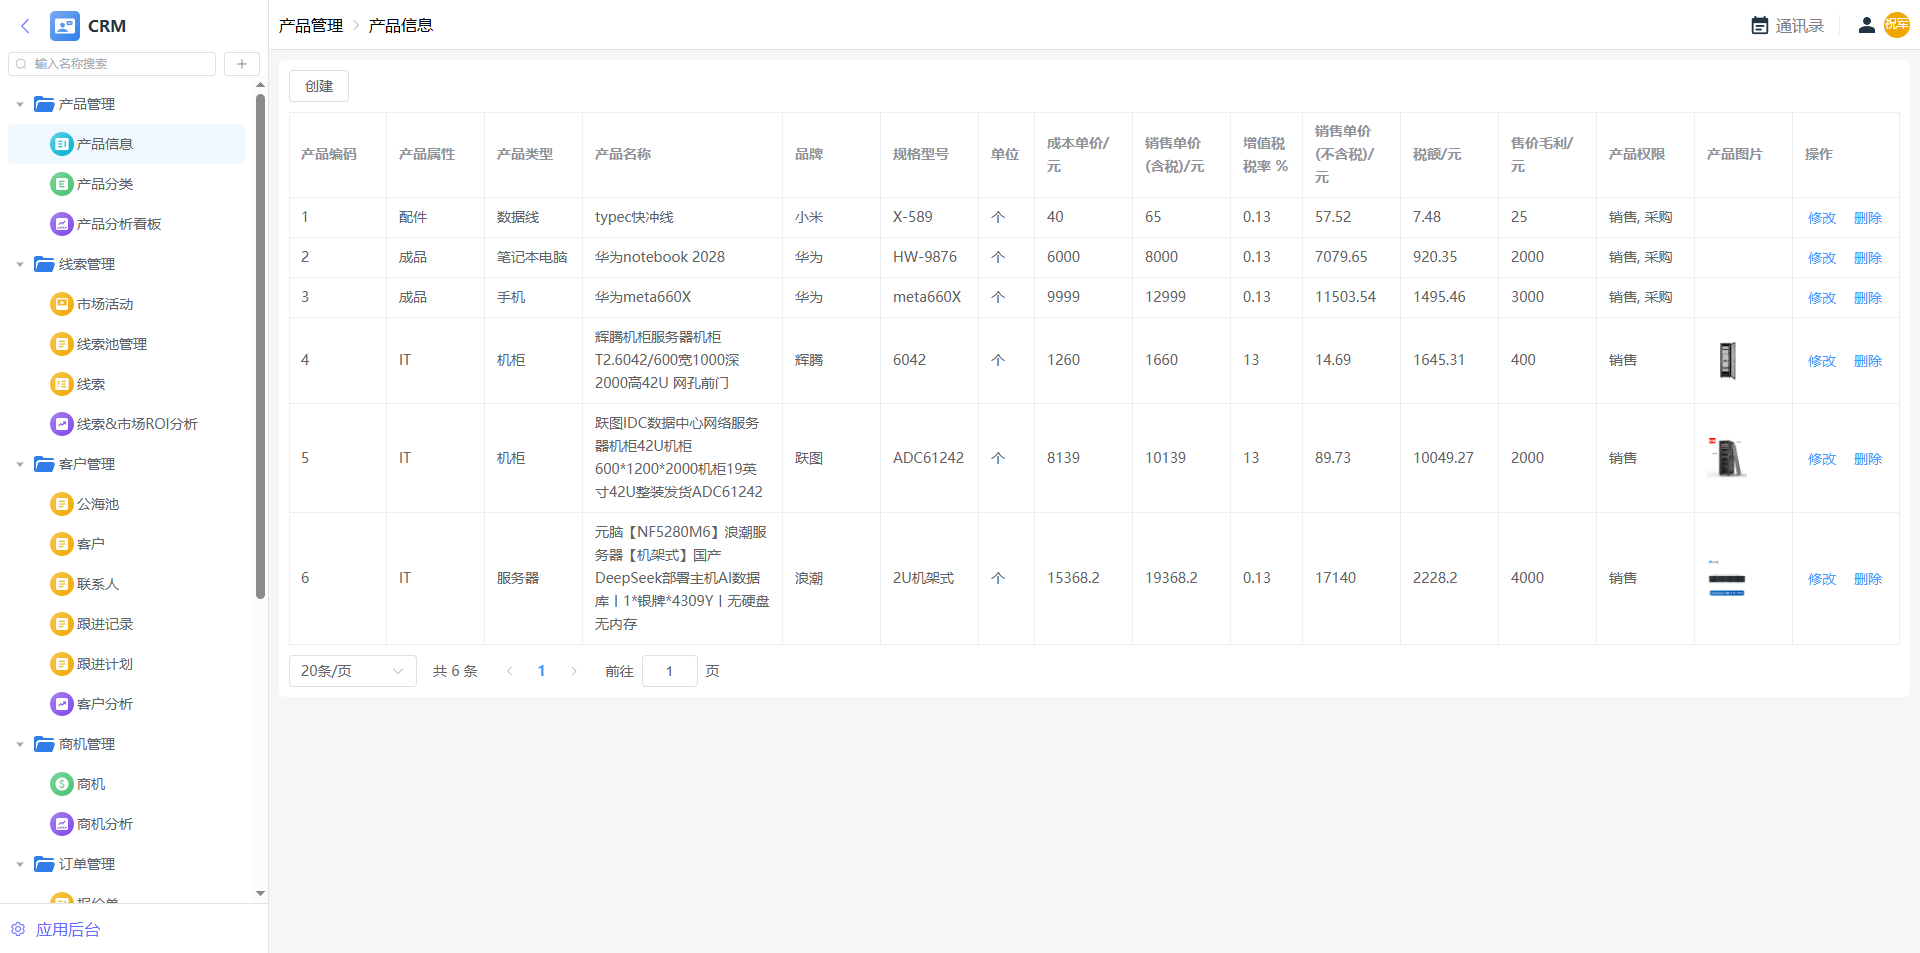Click the back arrow beside CRM
The height and width of the screenshot is (953, 1920).
coord(26,26)
